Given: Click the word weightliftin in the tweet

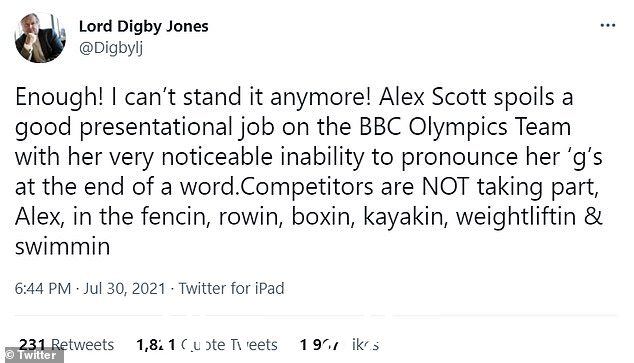Looking at the screenshot, I should click(x=516, y=217).
